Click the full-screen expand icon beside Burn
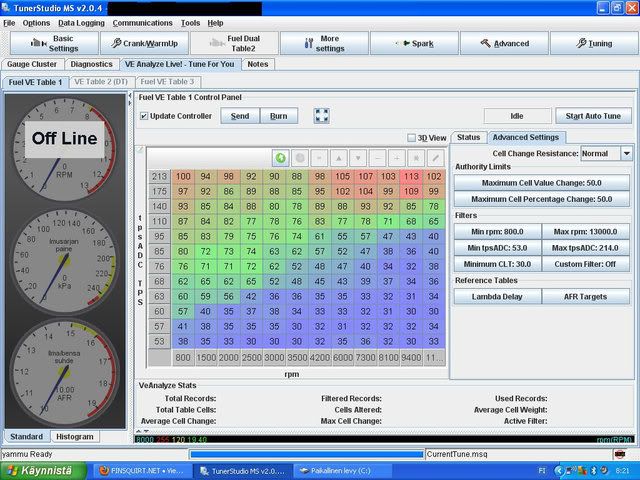This screenshot has width=640, height=480. pyautogui.click(x=322, y=116)
